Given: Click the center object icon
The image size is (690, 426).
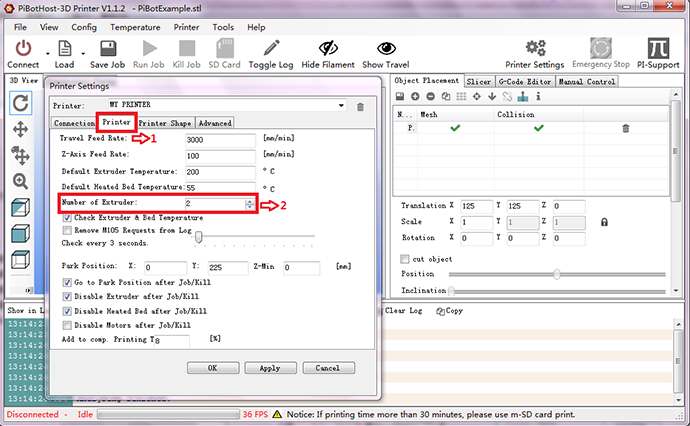Looking at the screenshot, I should (477, 96).
